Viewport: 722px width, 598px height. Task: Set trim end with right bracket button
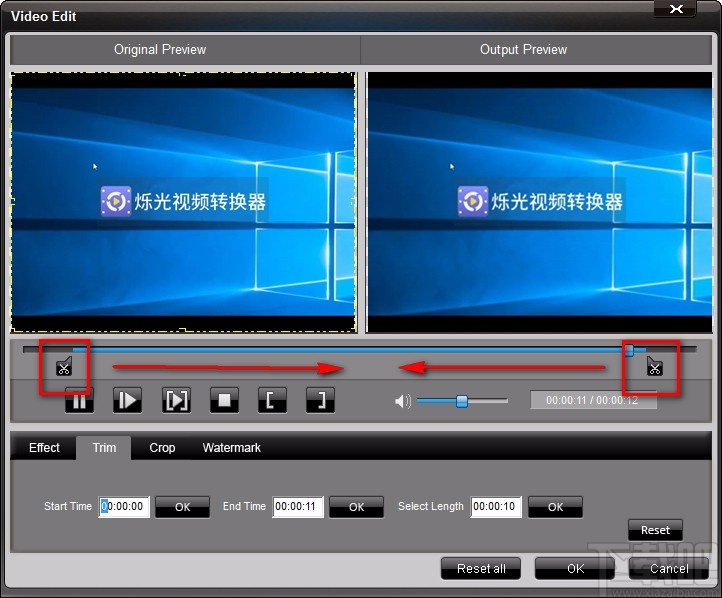point(320,400)
